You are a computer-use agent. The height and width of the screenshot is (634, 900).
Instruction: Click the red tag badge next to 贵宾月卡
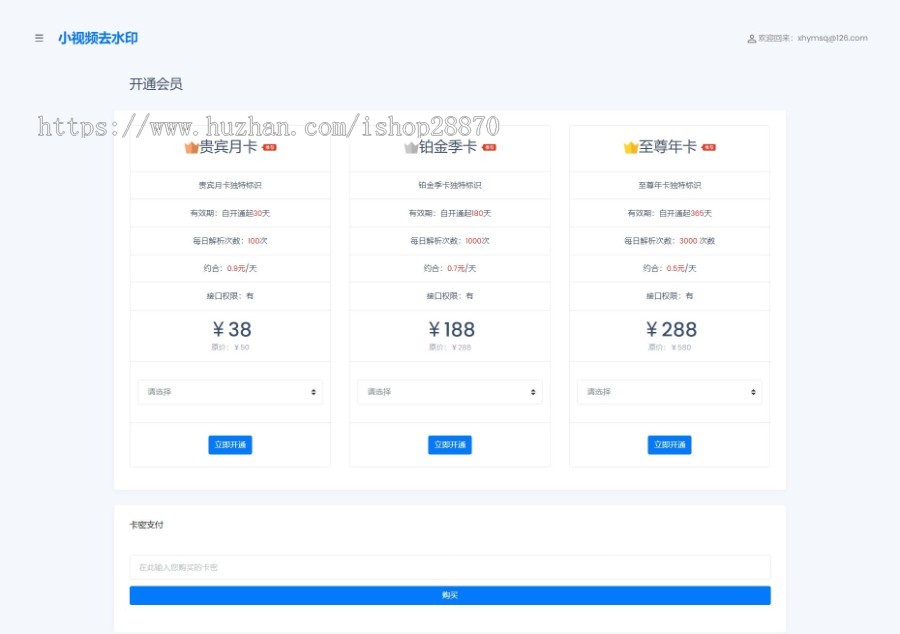(x=269, y=147)
